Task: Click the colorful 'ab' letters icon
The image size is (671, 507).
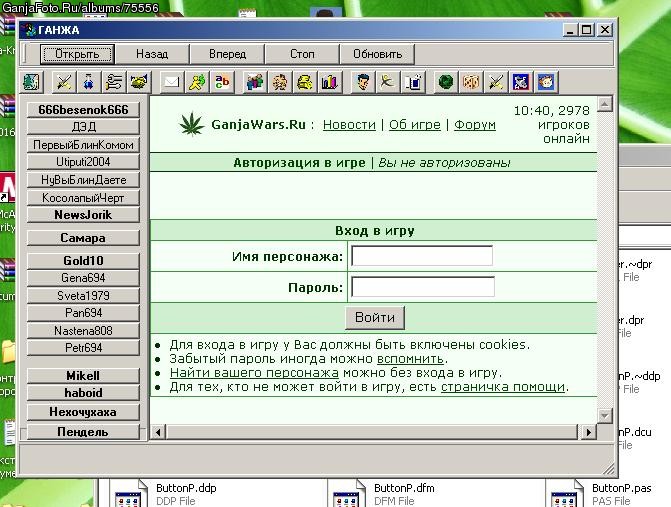Action: point(222,82)
